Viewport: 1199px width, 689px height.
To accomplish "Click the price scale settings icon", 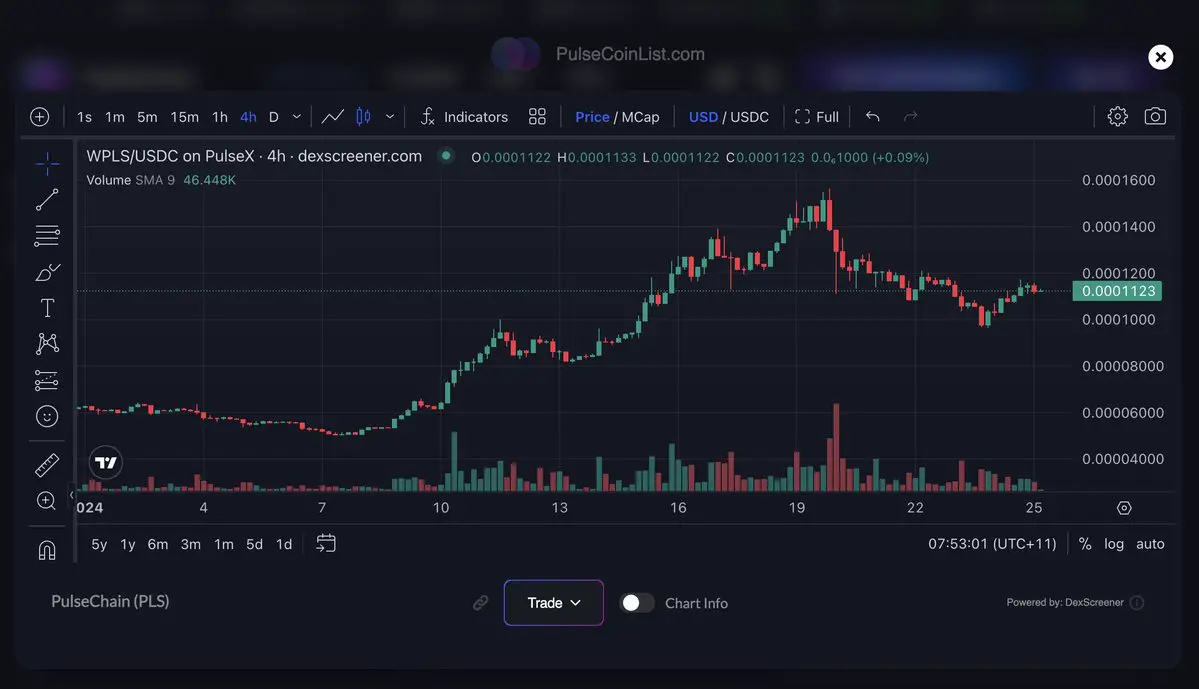I will coord(1123,508).
